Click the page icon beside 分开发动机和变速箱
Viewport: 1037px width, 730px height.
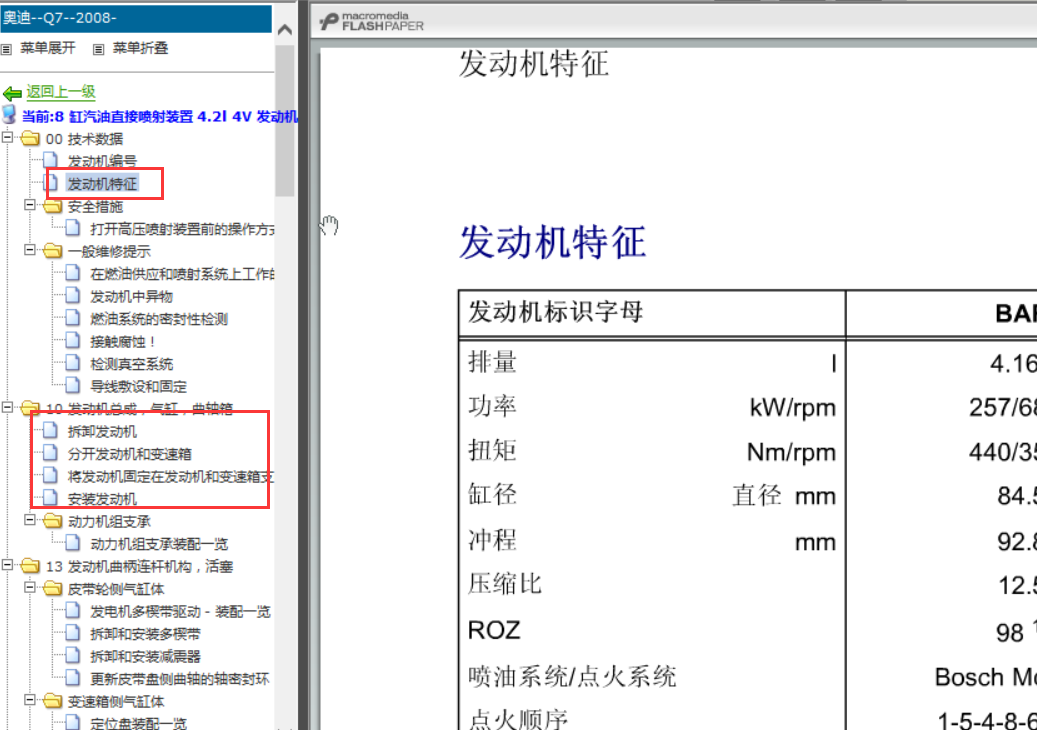click(50, 452)
